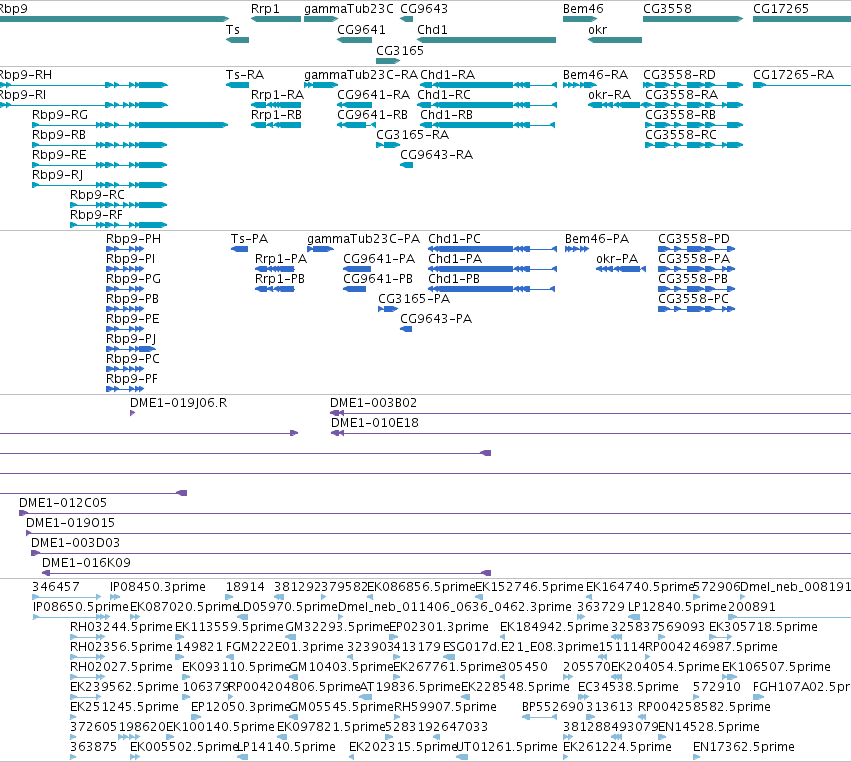The image size is (851, 762).
Task: Click protein okr-PA label
Action: point(617,259)
